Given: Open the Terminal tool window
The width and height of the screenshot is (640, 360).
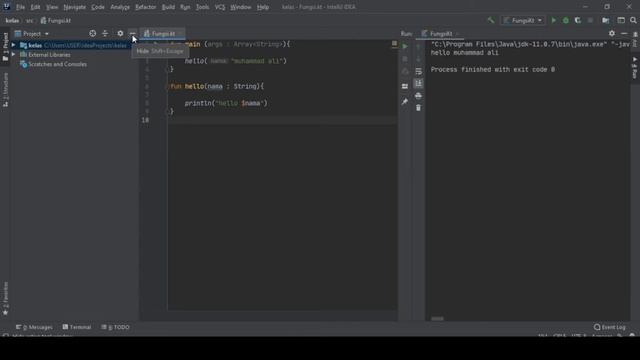Looking at the screenshot, I should coord(77,327).
